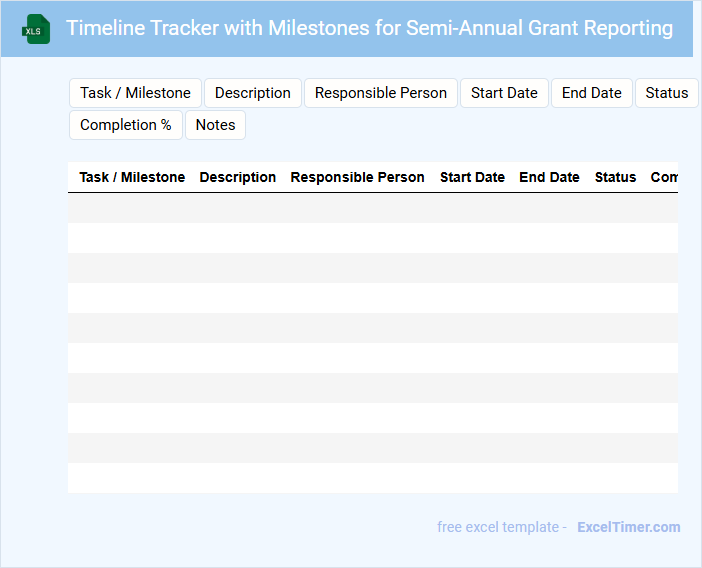Pick the 'Completion %' tag button
This screenshot has width=702, height=568.
click(x=126, y=125)
